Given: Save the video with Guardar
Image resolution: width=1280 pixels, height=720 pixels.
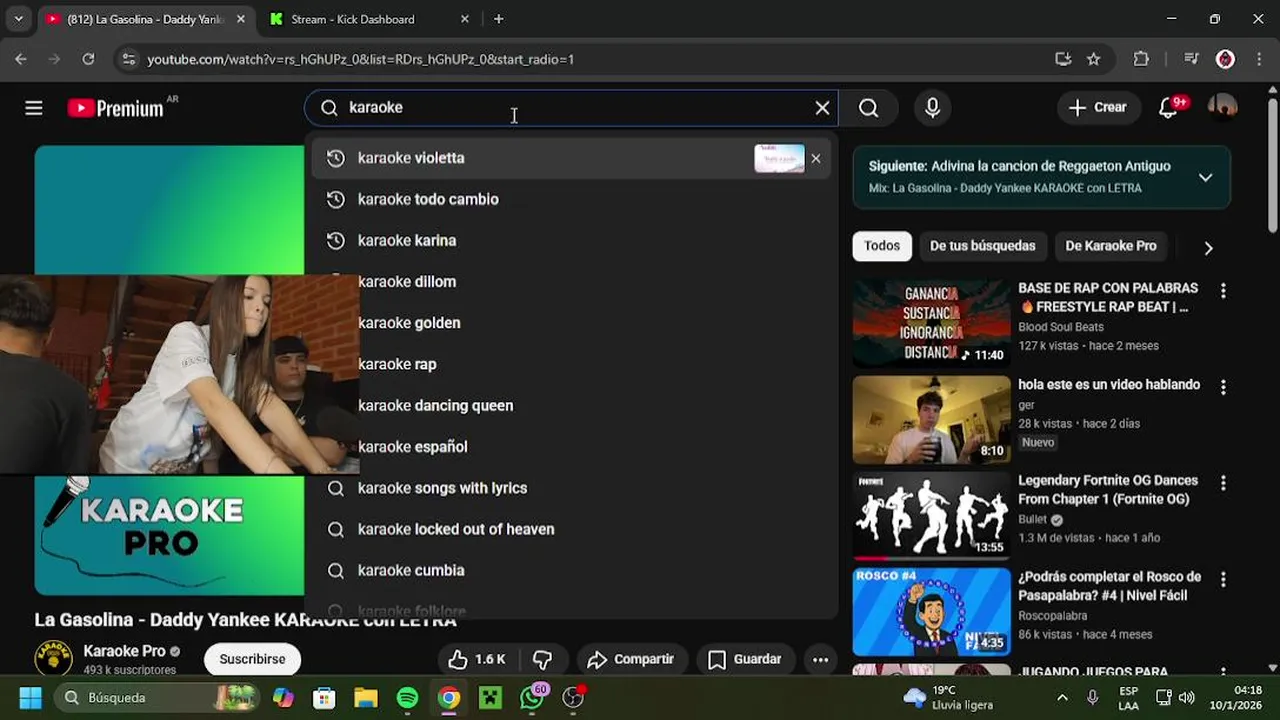Looking at the screenshot, I should click(745, 659).
